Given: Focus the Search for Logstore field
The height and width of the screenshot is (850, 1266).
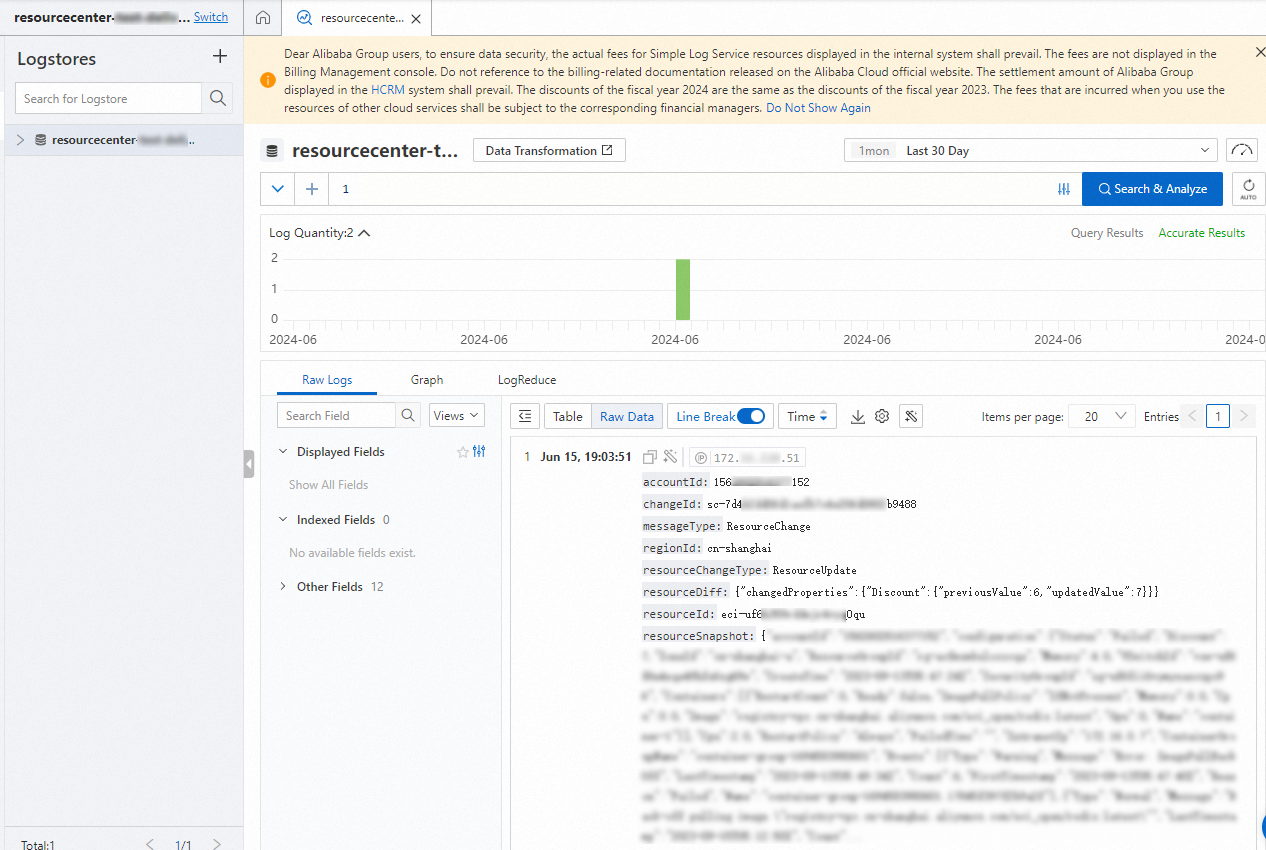Looking at the screenshot, I should [x=108, y=98].
